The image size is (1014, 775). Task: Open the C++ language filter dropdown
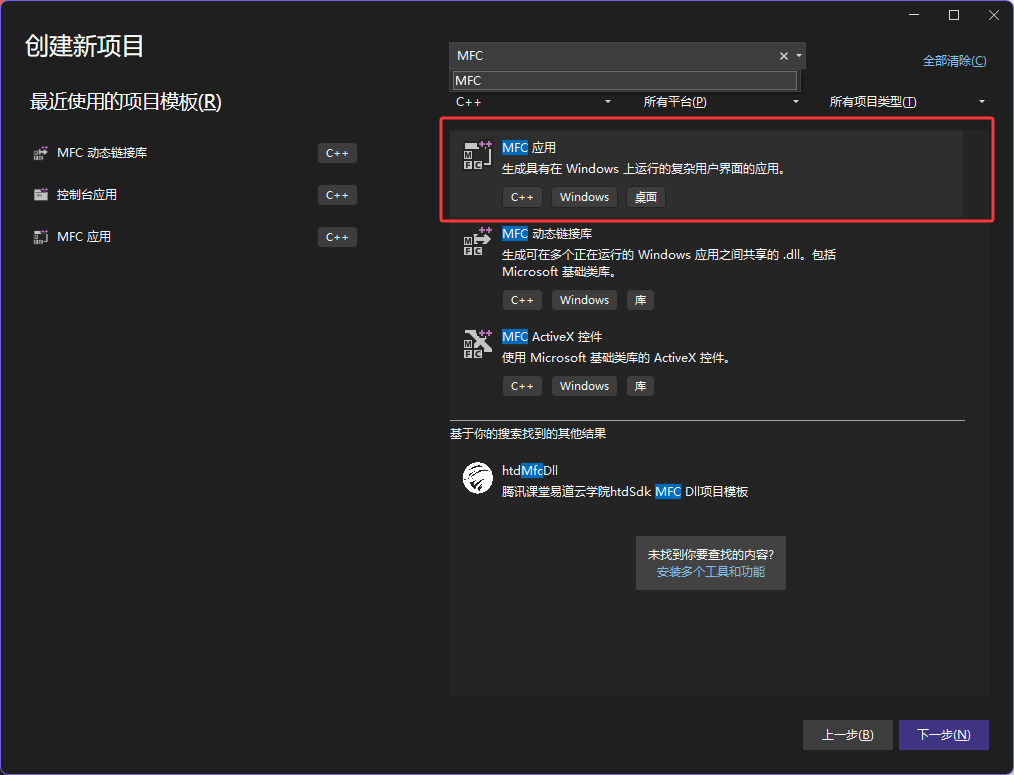tap(532, 102)
